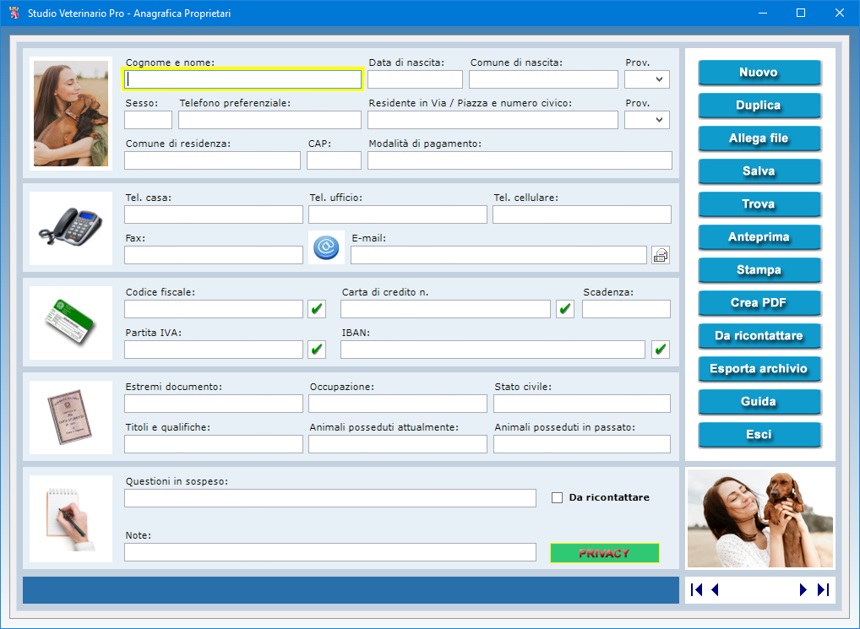Click the Scadenza field
The image size is (860, 629).
pyautogui.click(x=626, y=309)
